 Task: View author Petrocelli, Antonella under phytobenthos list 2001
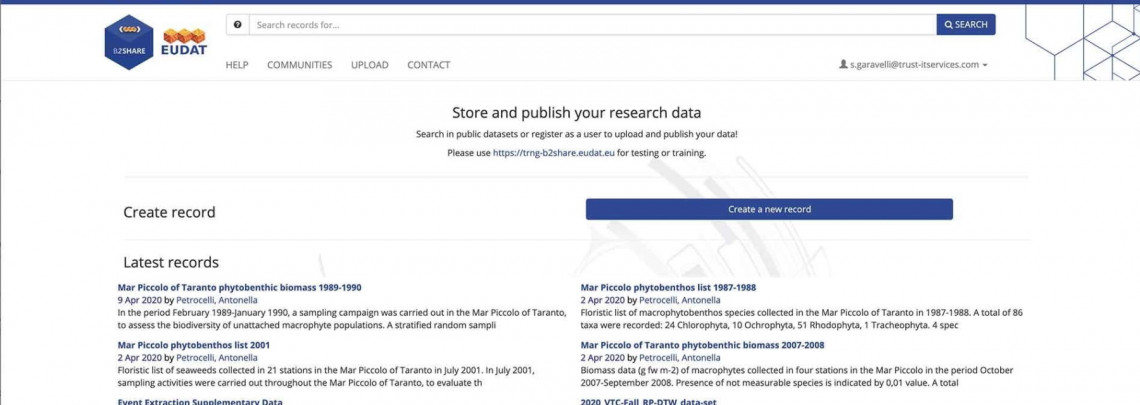coord(217,357)
